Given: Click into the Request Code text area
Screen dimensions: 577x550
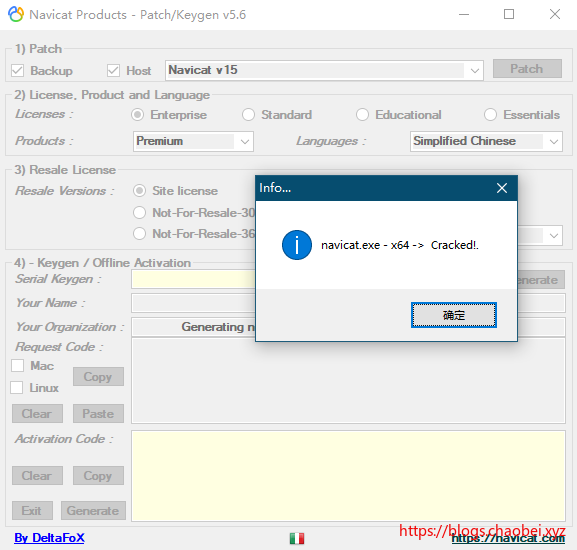Looking at the screenshot, I should point(348,381).
